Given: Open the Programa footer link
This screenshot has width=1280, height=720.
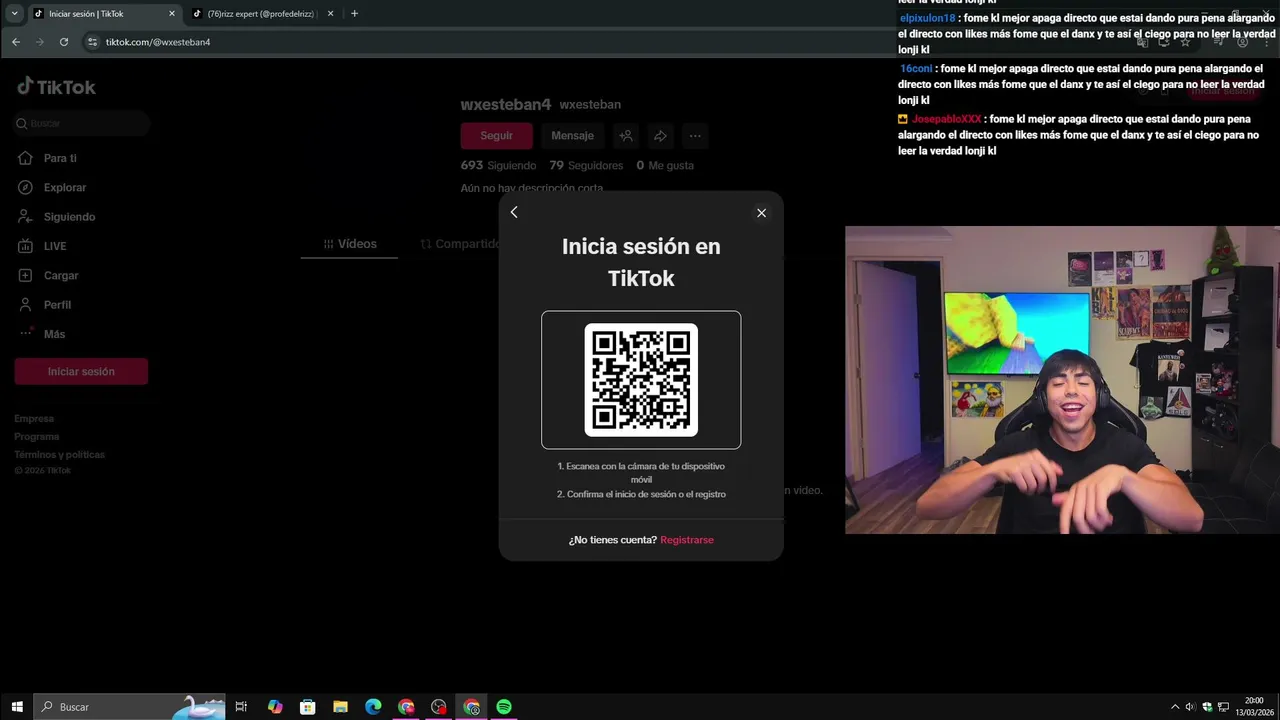Looking at the screenshot, I should pos(37,437).
